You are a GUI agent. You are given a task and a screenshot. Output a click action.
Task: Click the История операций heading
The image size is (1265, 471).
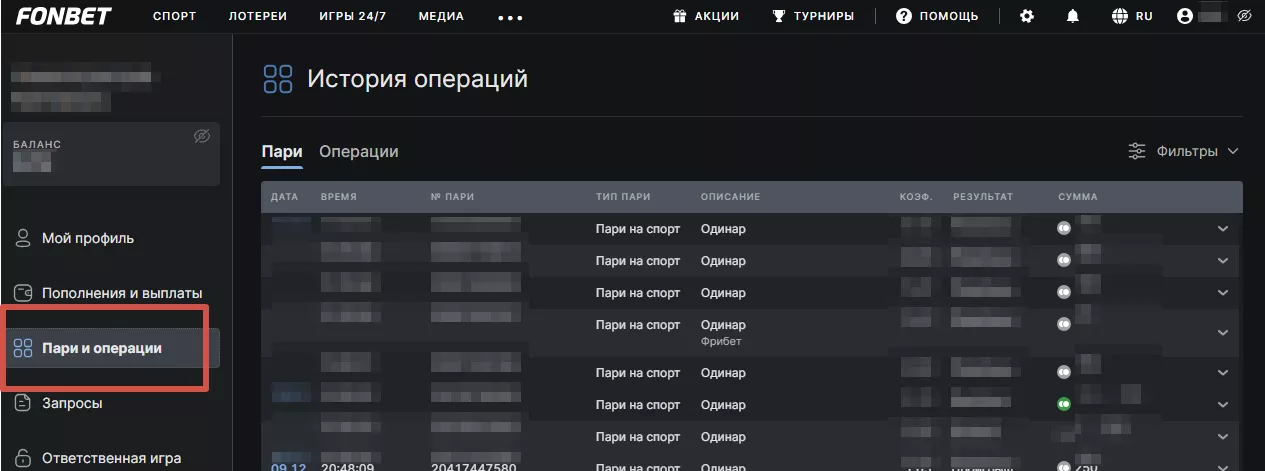(x=417, y=79)
